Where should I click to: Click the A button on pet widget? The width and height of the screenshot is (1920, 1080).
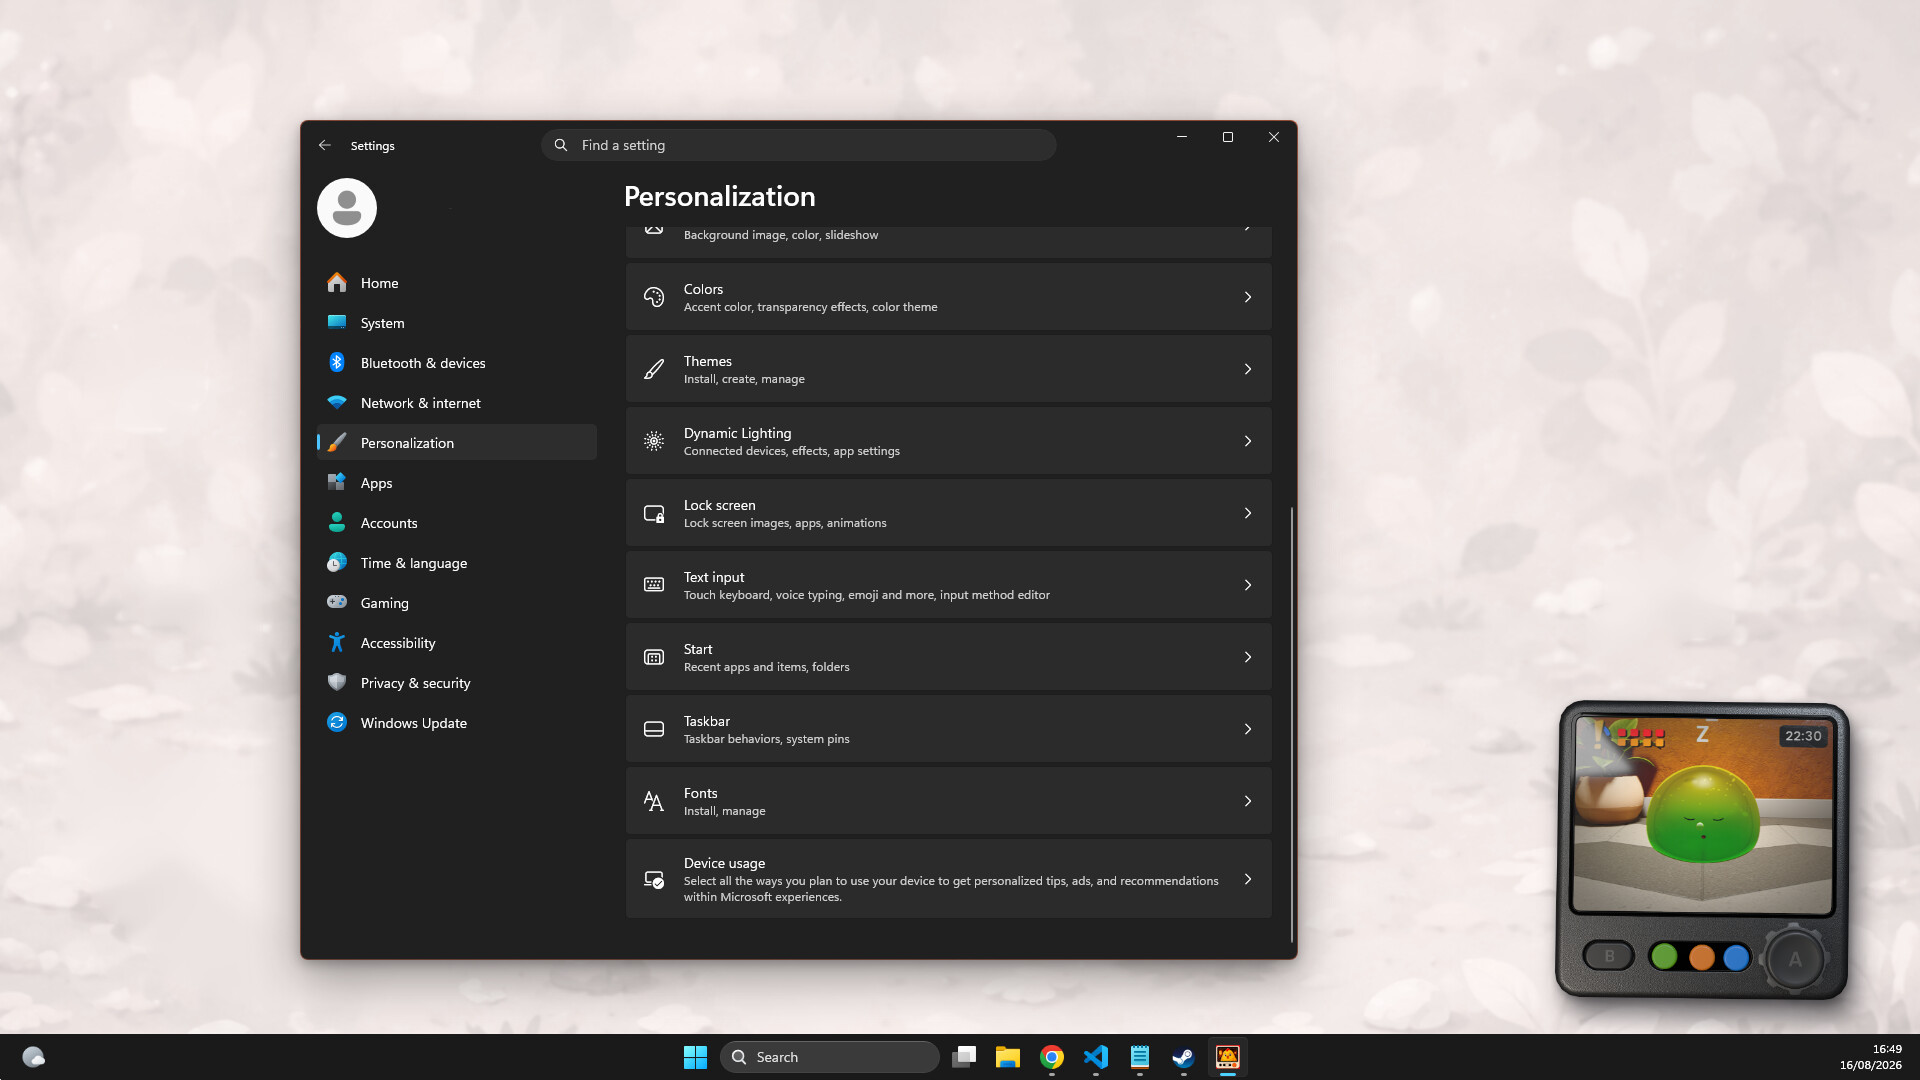coord(1795,959)
